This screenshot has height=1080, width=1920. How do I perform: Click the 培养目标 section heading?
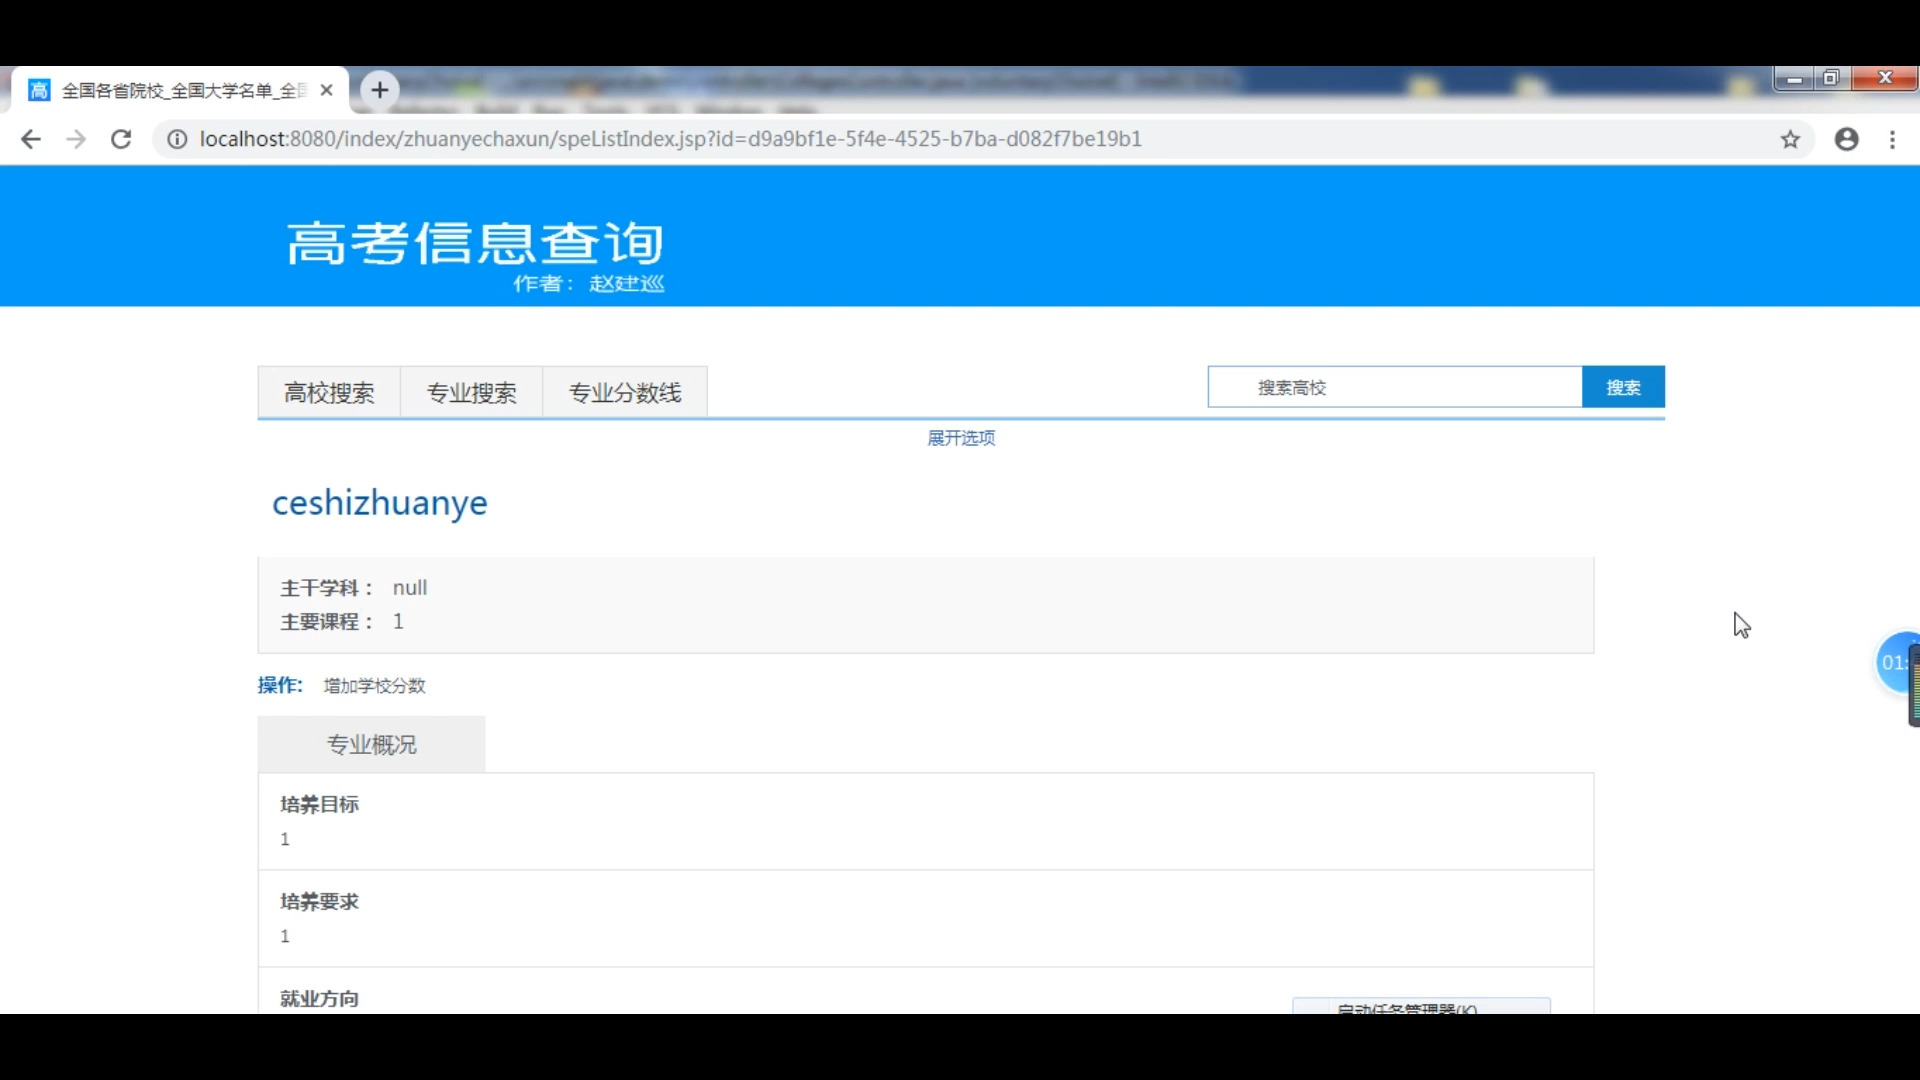click(319, 804)
